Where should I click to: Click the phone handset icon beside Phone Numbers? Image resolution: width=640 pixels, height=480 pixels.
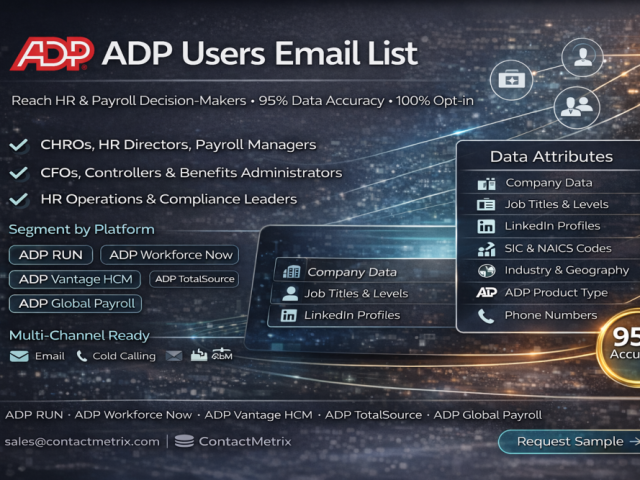pos(486,316)
